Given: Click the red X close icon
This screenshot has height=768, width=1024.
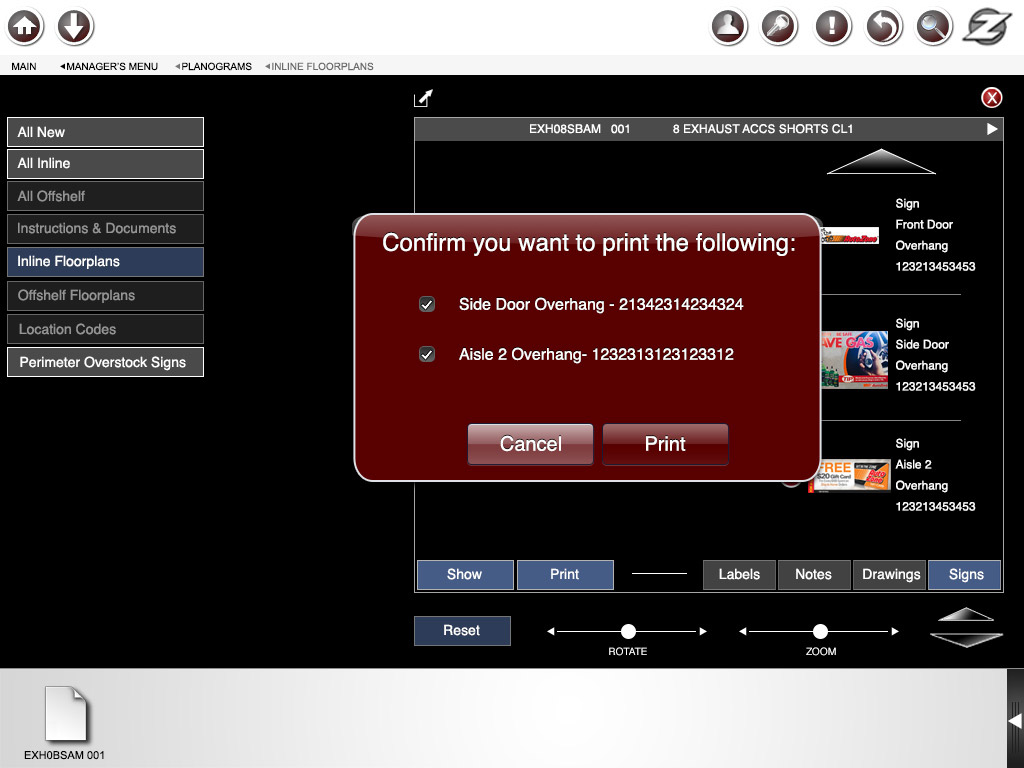Looking at the screenshot, I should [991, 97].
